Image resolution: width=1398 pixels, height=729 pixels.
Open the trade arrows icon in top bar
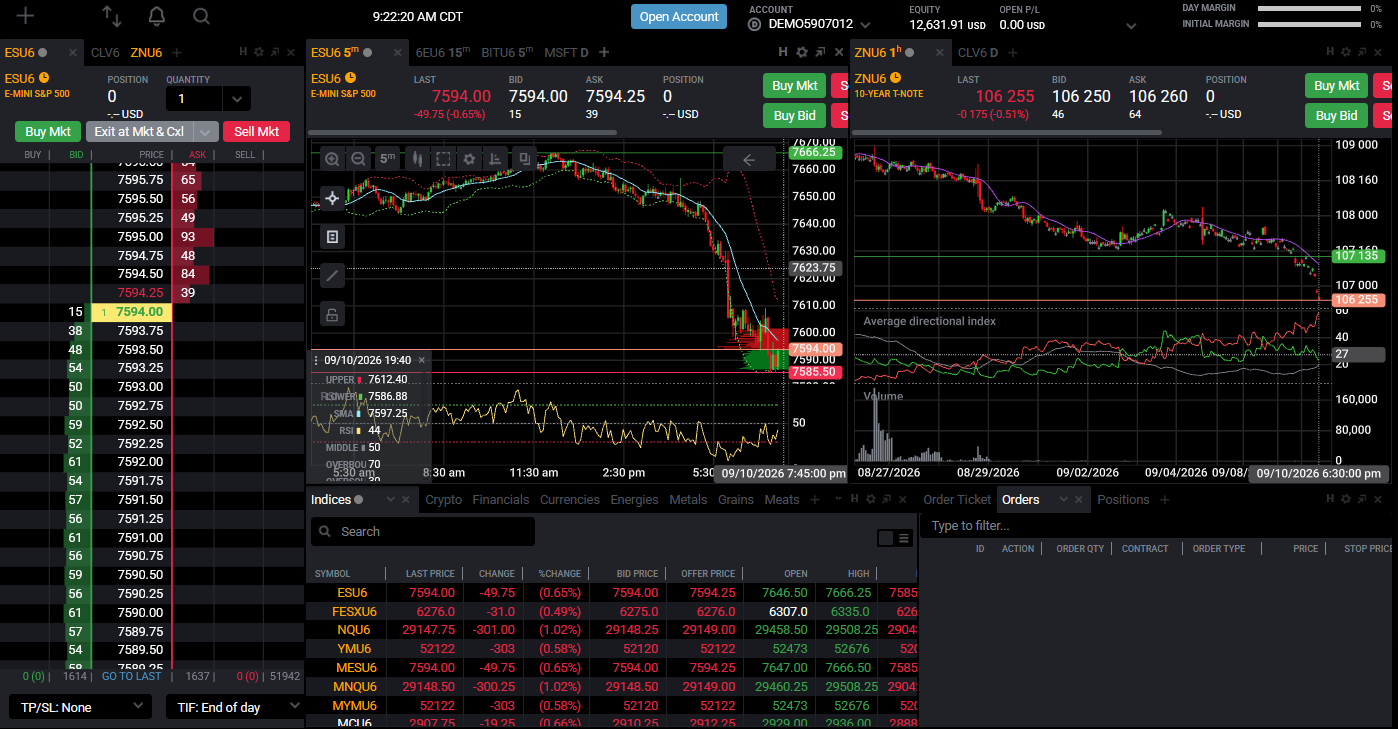click(x=112, y=16)
